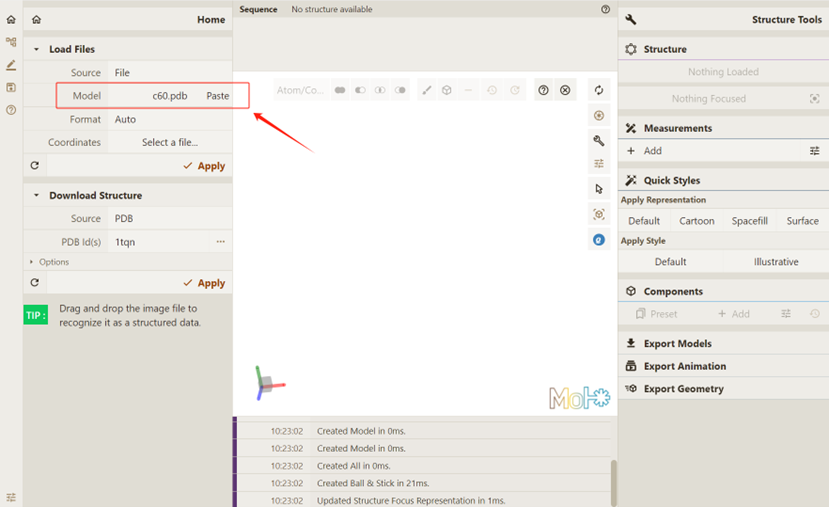Expand the Export Animation section
Viewport: 829px width, 507px height.
(684, 366)
